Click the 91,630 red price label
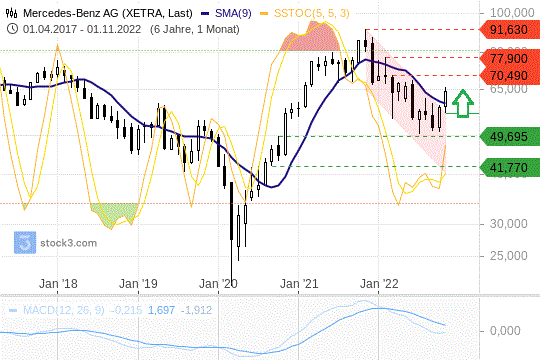This screenshot has width=540, height=360. pos(510,30)
